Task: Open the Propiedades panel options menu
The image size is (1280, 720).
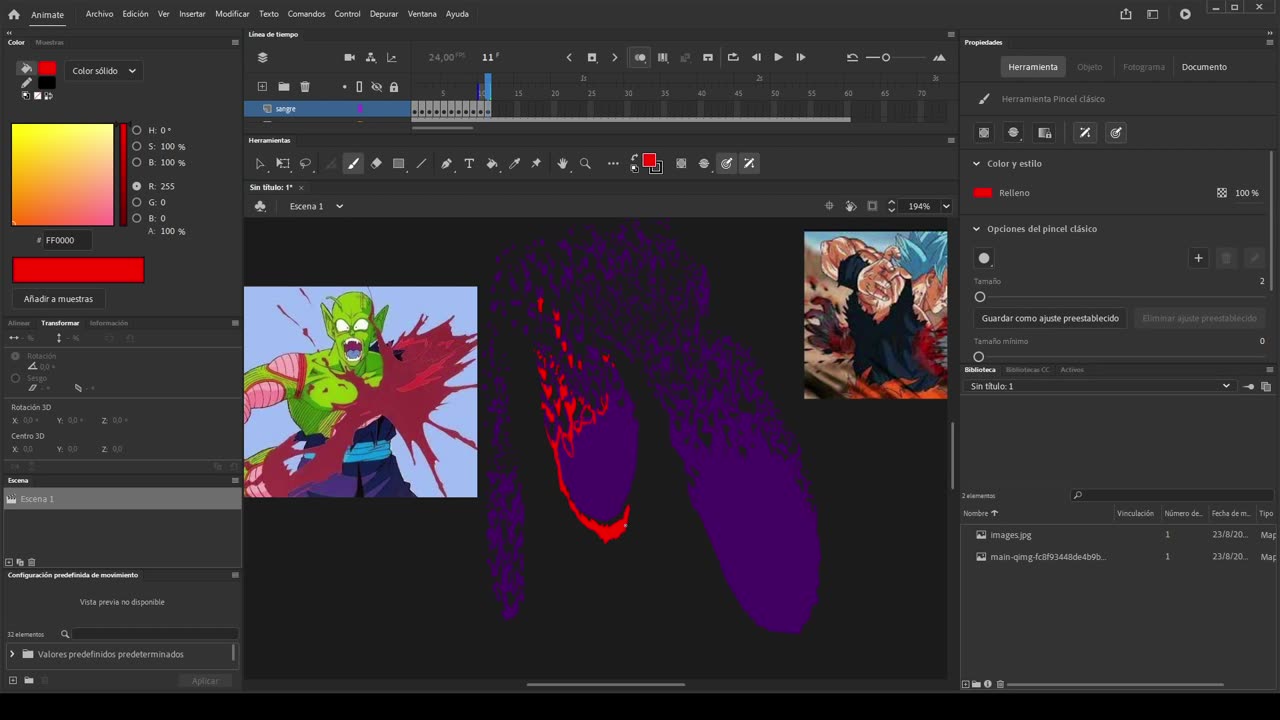Action: [1271, 42]
